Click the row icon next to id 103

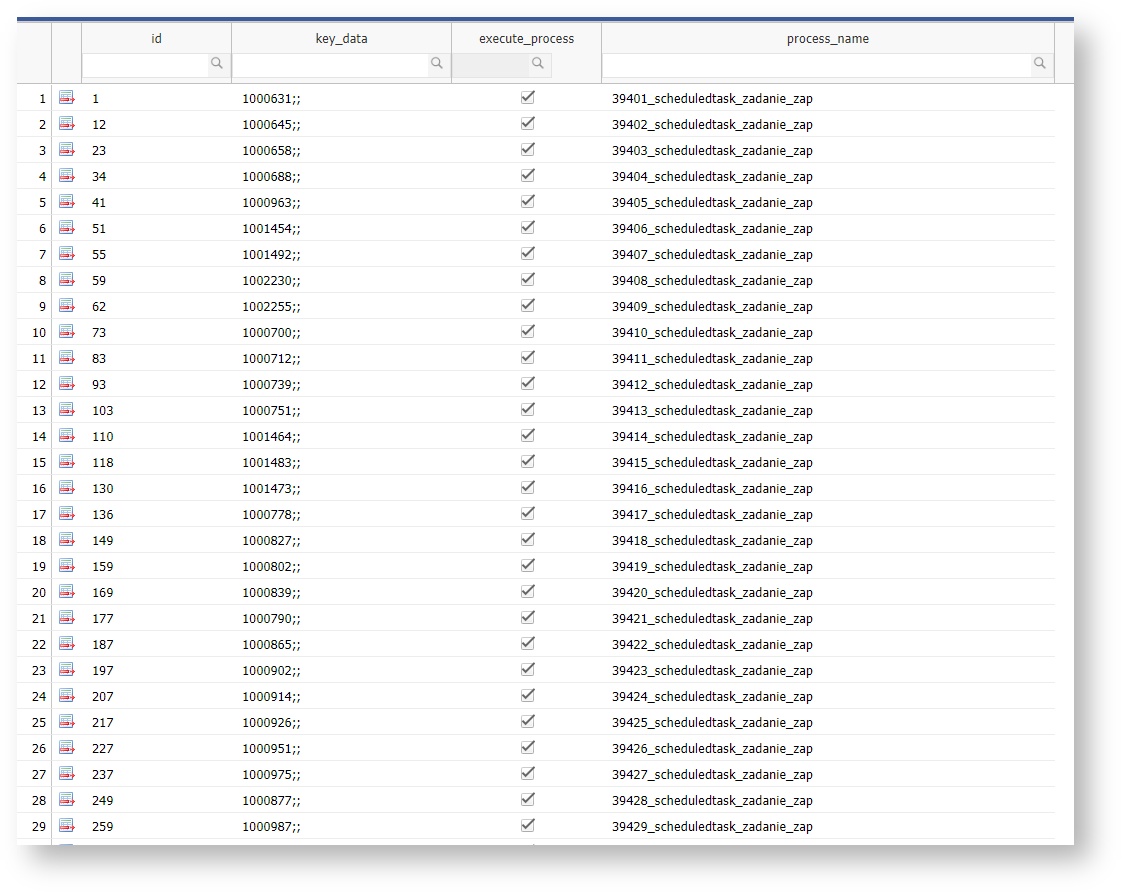click(x=67, y=410)
